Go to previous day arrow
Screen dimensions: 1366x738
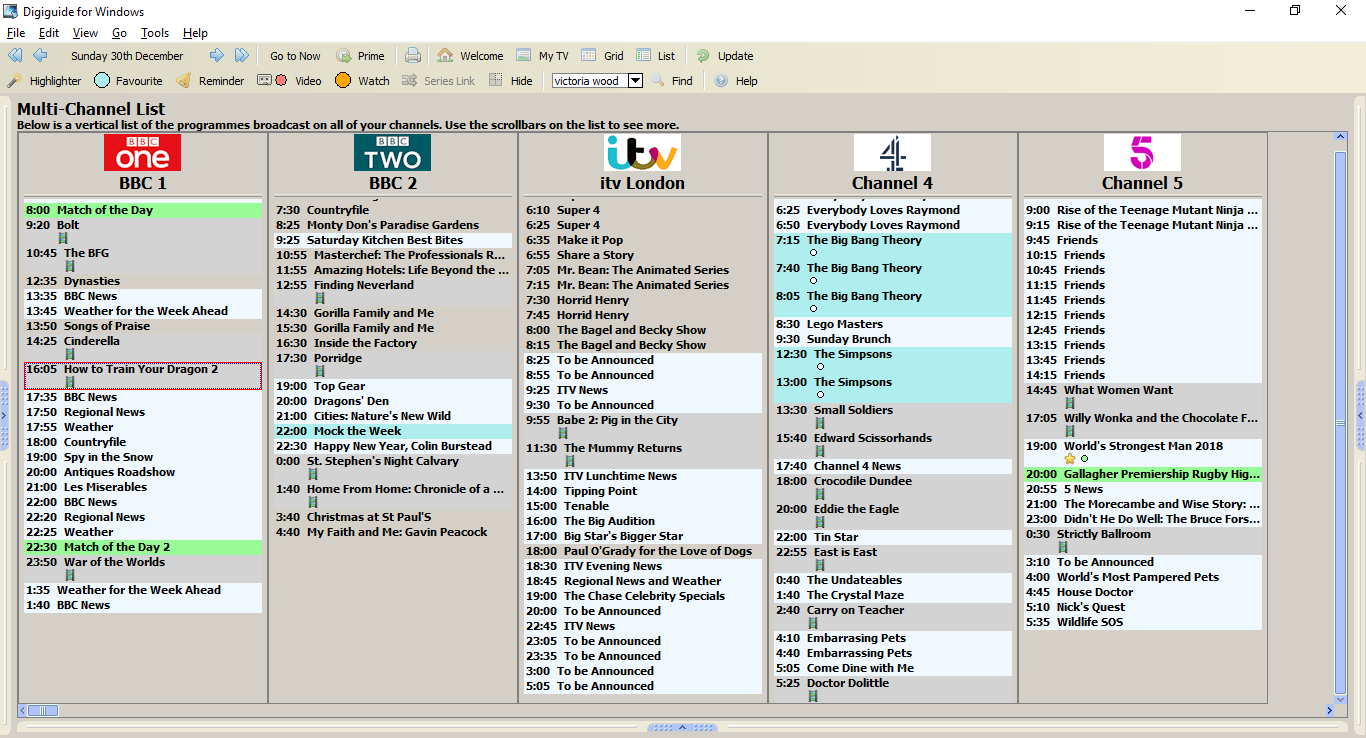tap(40, 56)
